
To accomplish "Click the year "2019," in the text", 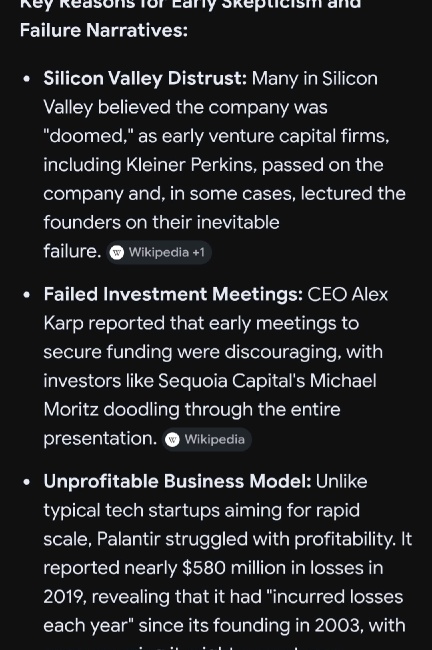I will coord(65,597).
